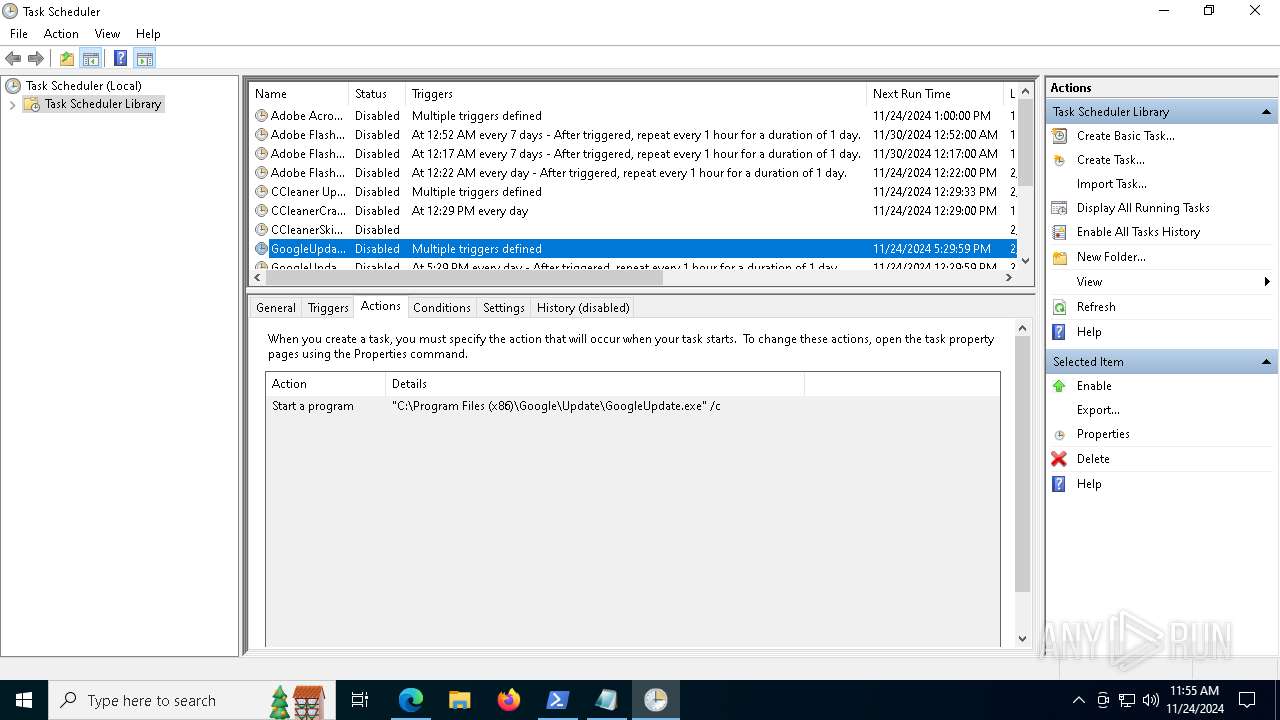Screen dimensions: 1280x720
Task: Click Enable All Tasks History link
Action: point(1138,232)
